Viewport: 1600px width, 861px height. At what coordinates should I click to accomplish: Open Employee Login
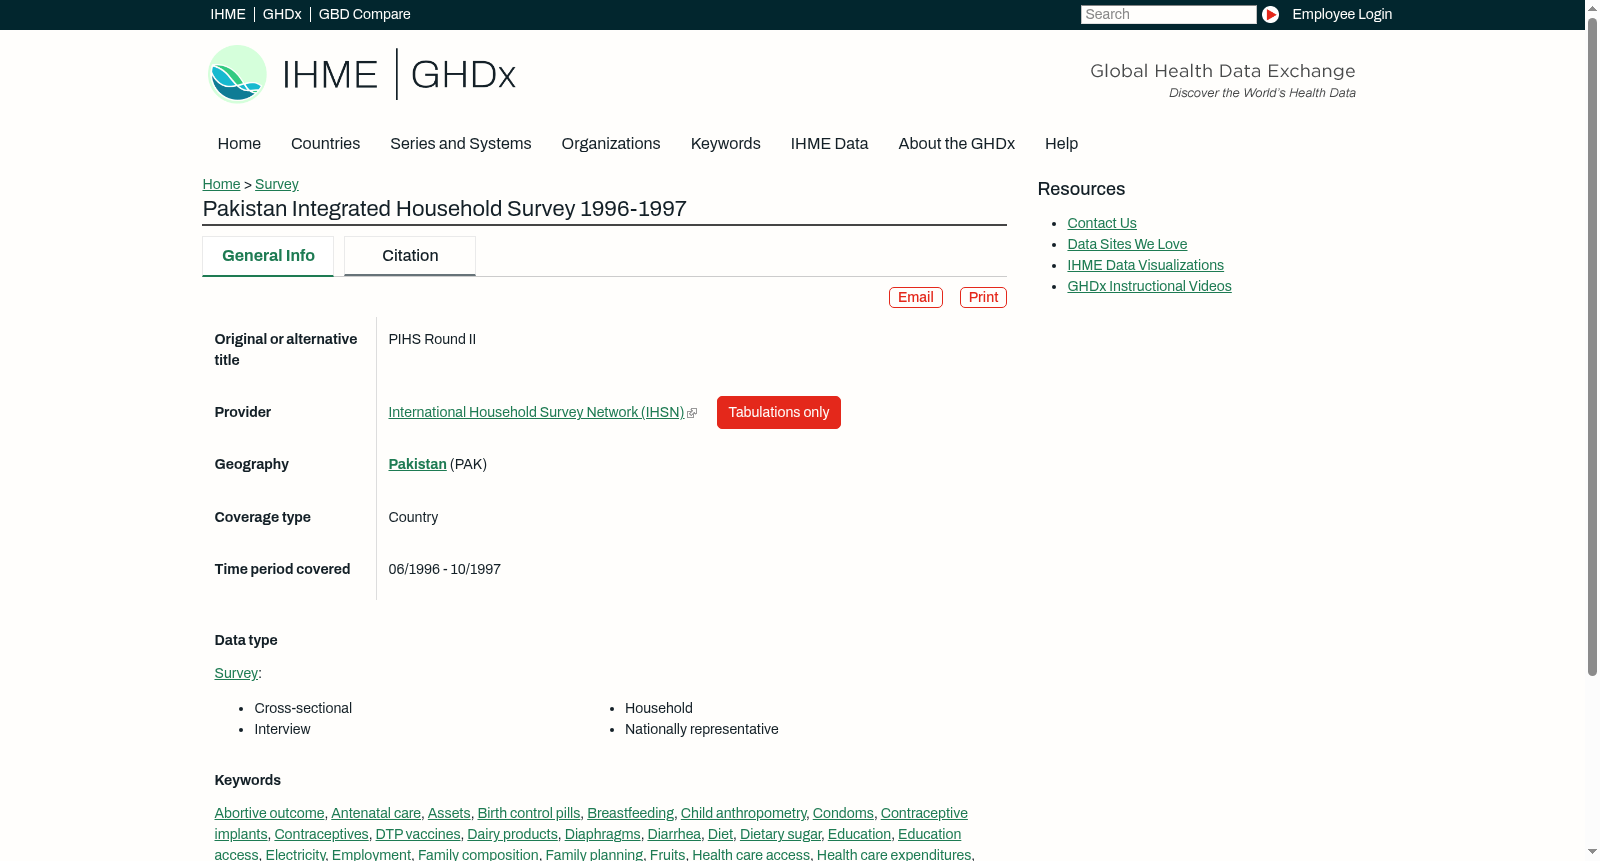tap(1341, 14)
